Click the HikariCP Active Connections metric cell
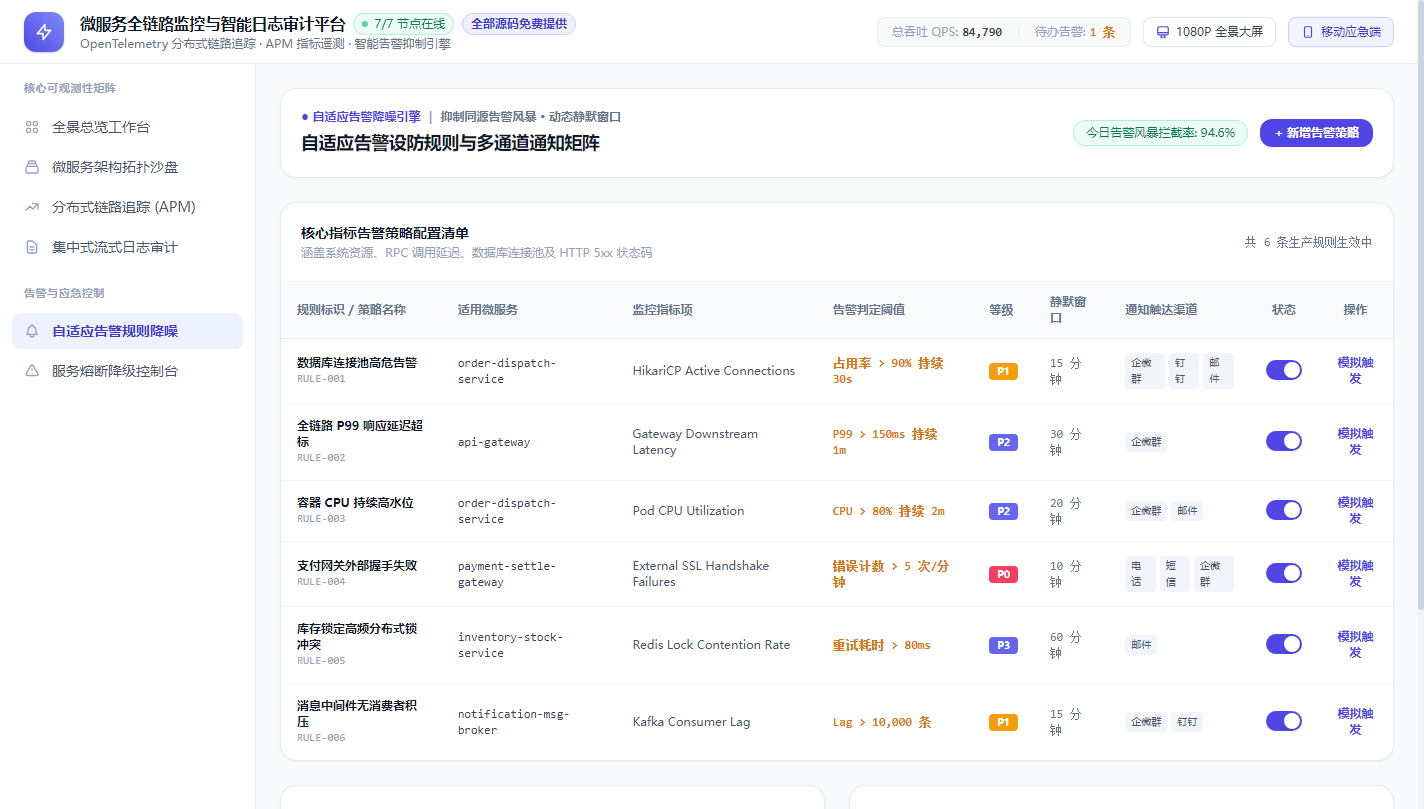 pyautogui.click(x=714, y=371)
